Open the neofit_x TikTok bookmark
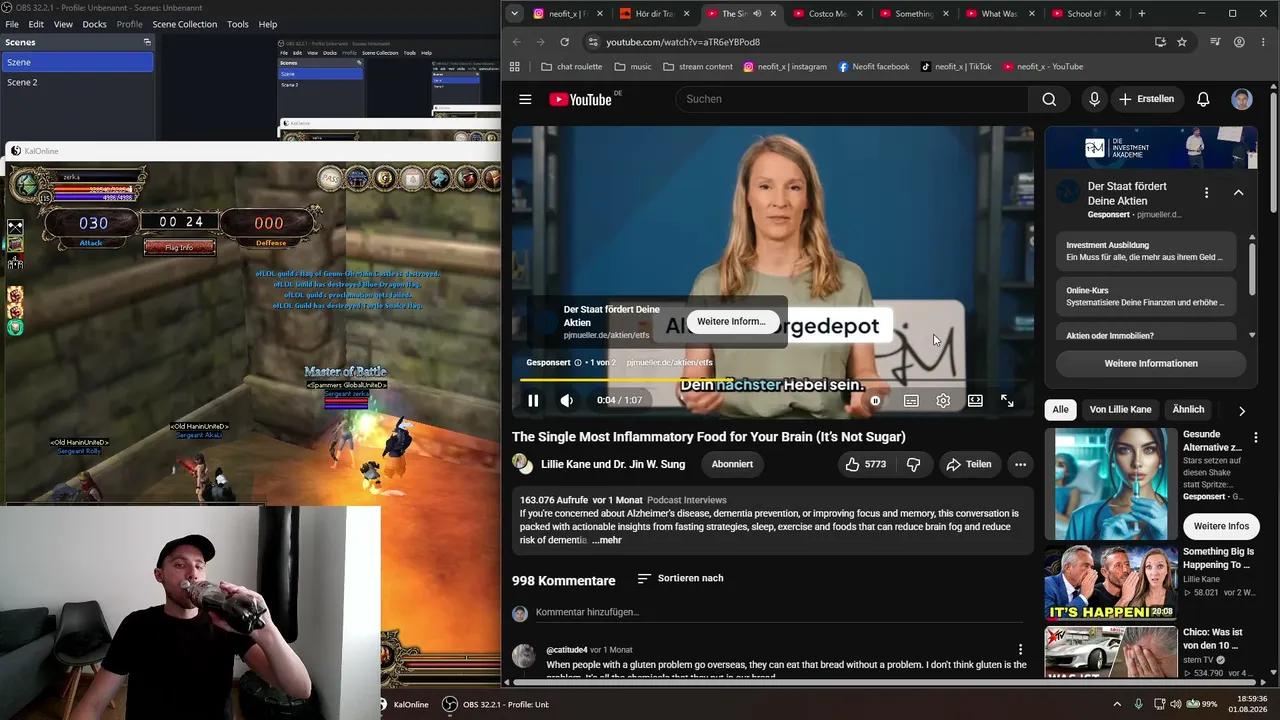 coord(956,67)
